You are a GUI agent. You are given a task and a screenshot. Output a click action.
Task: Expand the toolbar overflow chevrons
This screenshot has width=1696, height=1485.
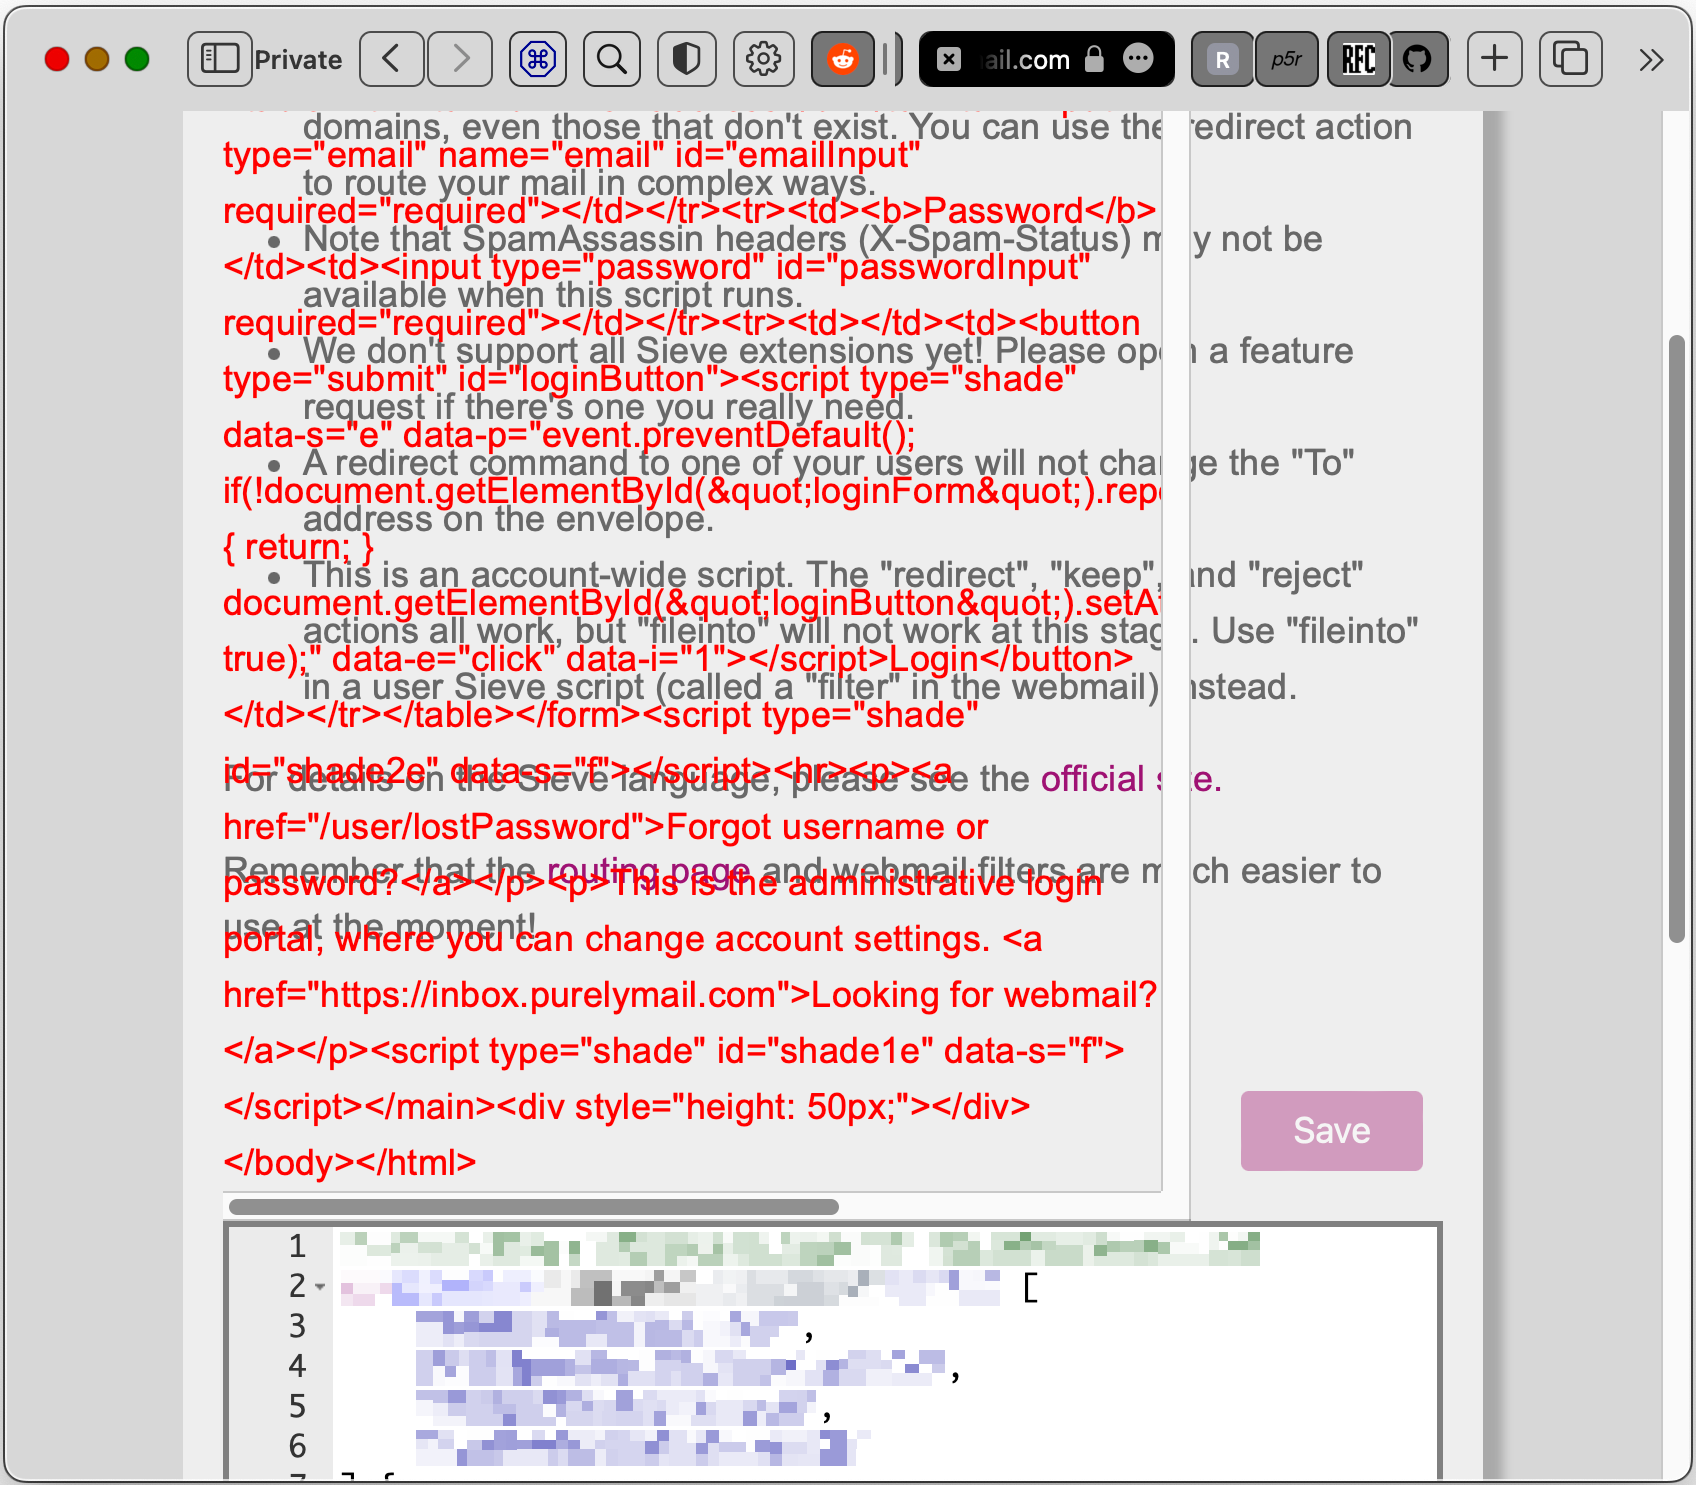coord(1651,60)
